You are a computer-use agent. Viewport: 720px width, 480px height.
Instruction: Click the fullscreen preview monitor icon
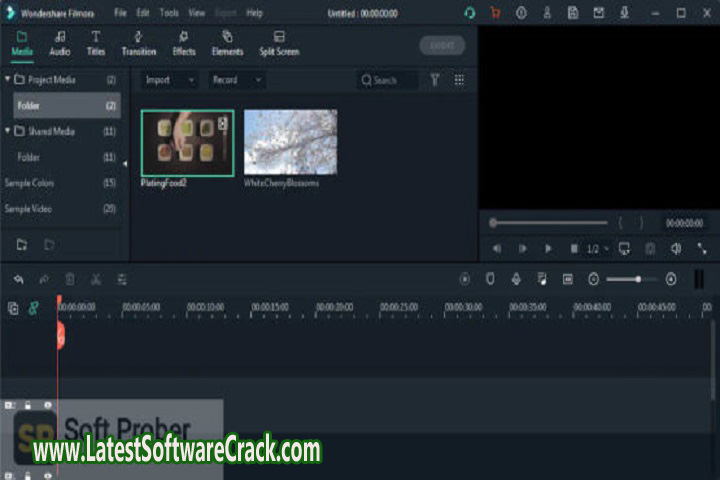coord(624,248)
